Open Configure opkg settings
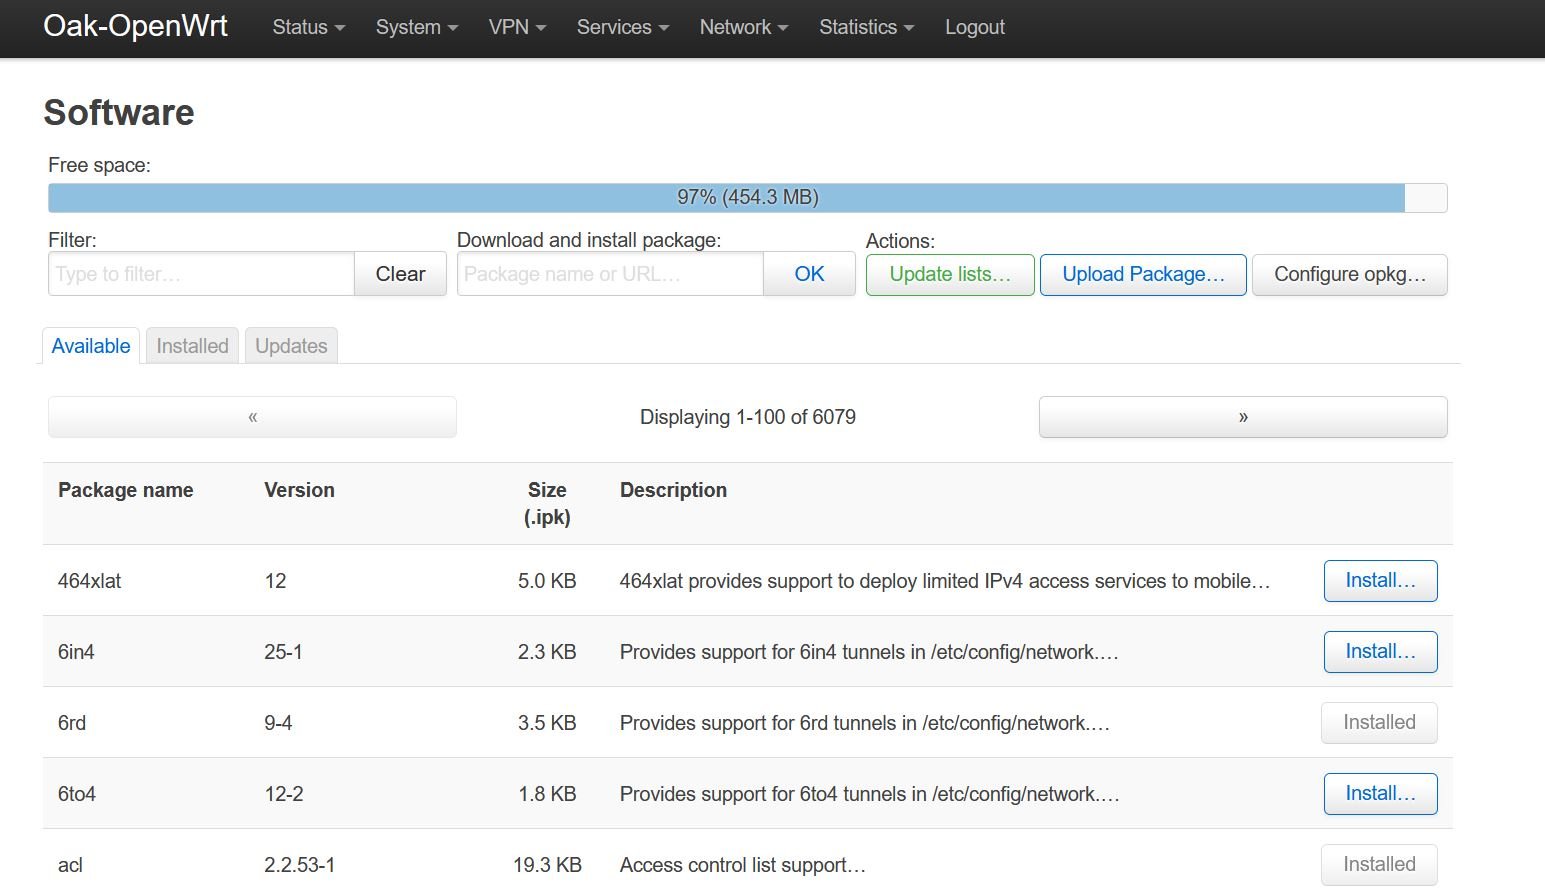Screen dimensions: 1545x889 [x=1349, y=275]
